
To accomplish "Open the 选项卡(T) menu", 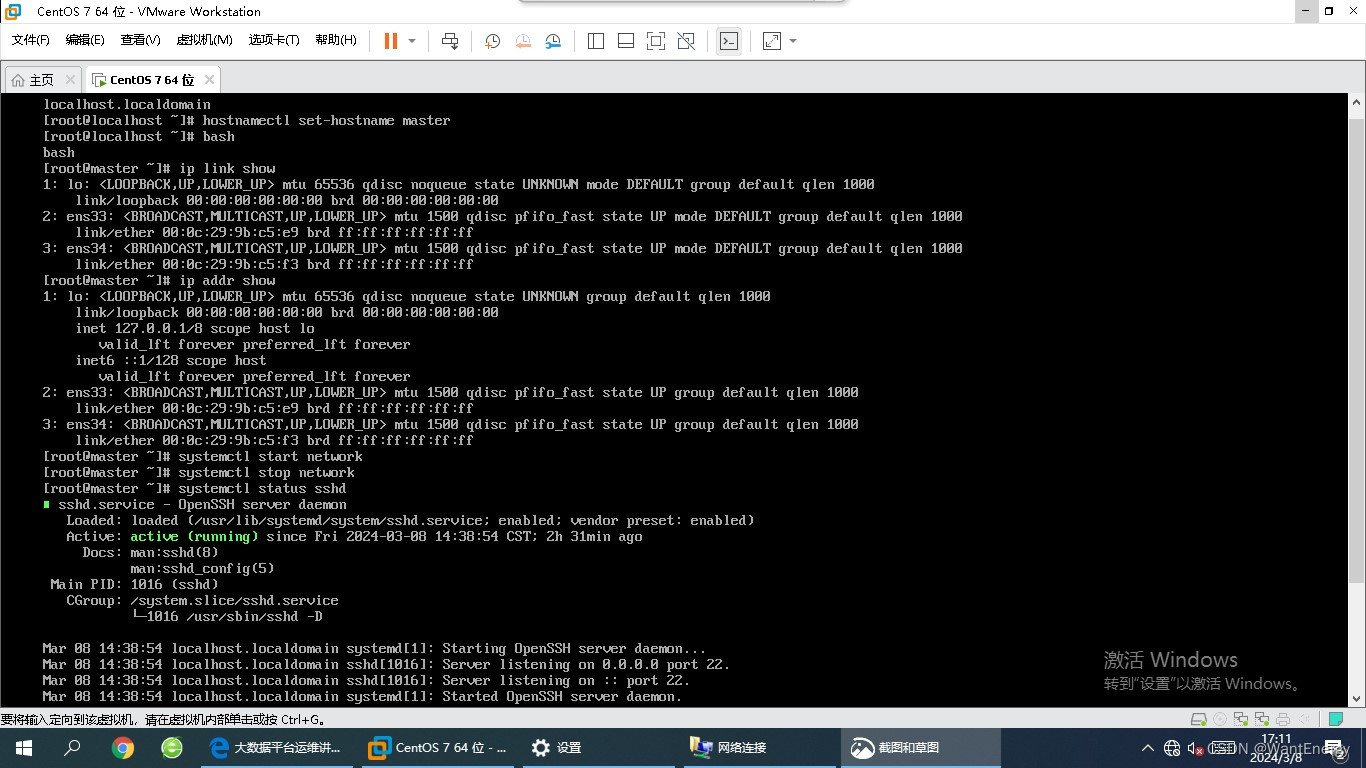I will [274, 40].
